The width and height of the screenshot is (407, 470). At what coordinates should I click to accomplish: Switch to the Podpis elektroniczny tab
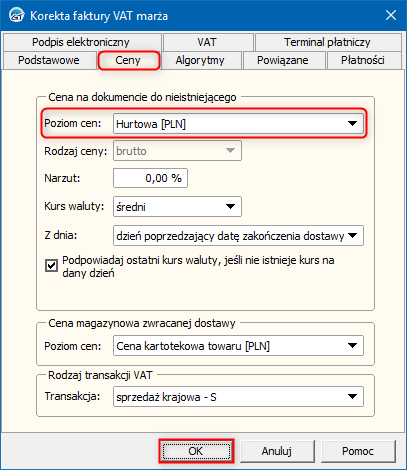click(81, 42)
